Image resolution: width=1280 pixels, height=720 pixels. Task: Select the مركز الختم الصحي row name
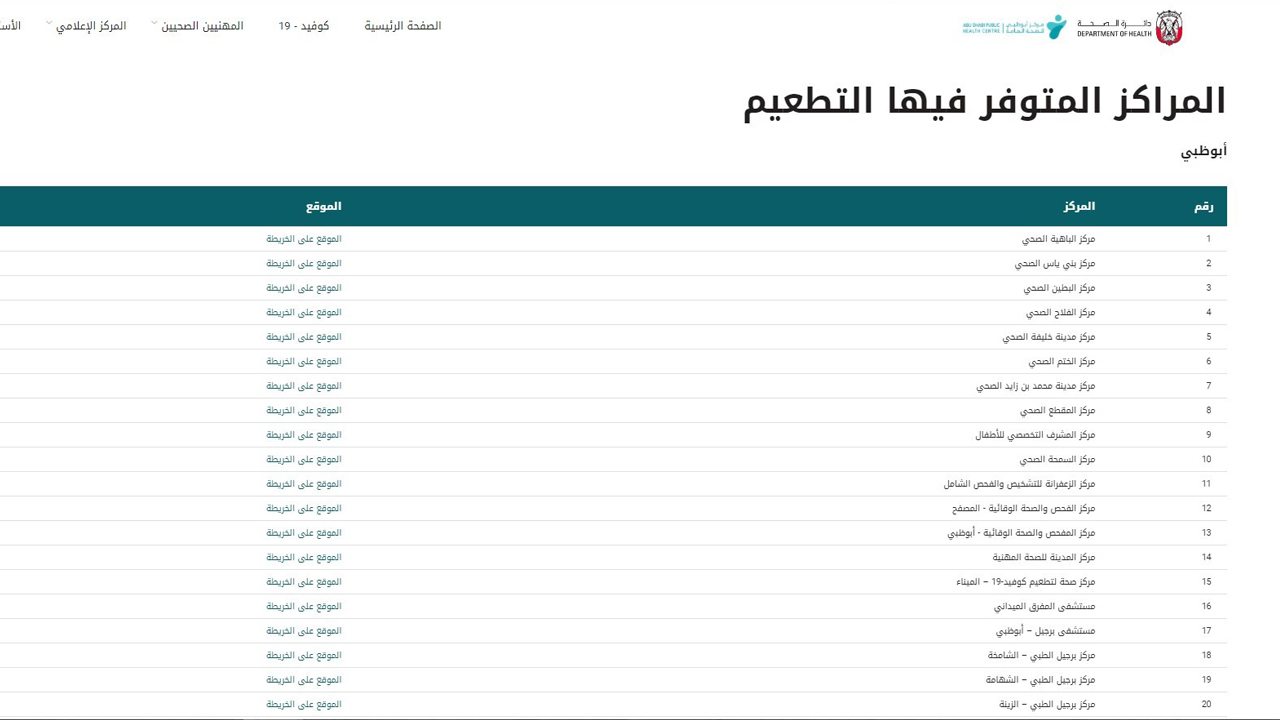coord(1061,362)
